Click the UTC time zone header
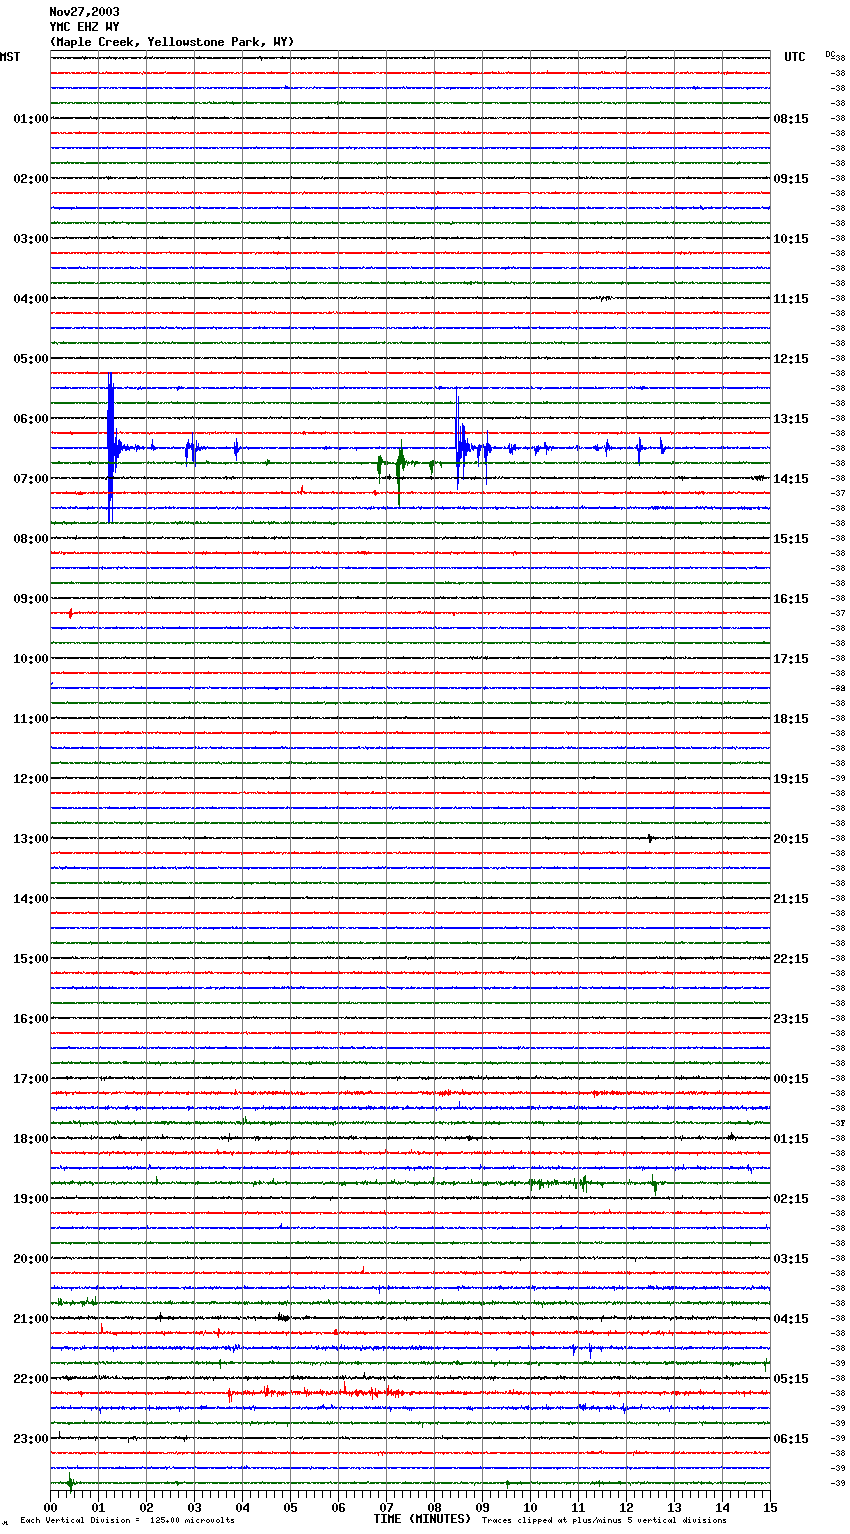850x1534 pixels. coord(795,57)
